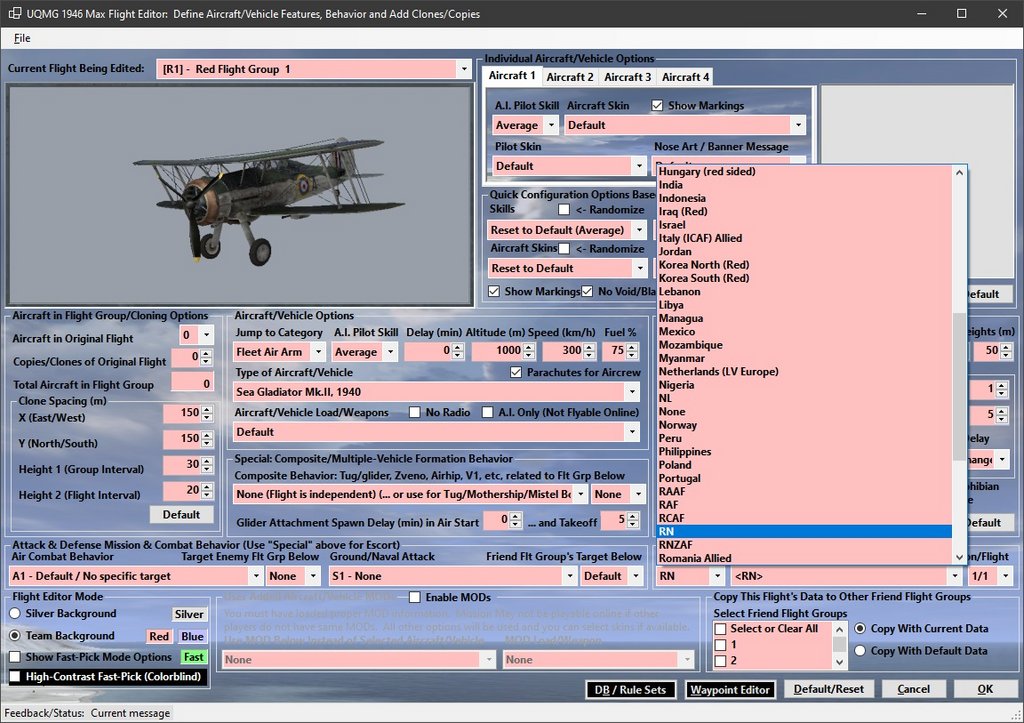Select the Silver Background radio button

15,613
